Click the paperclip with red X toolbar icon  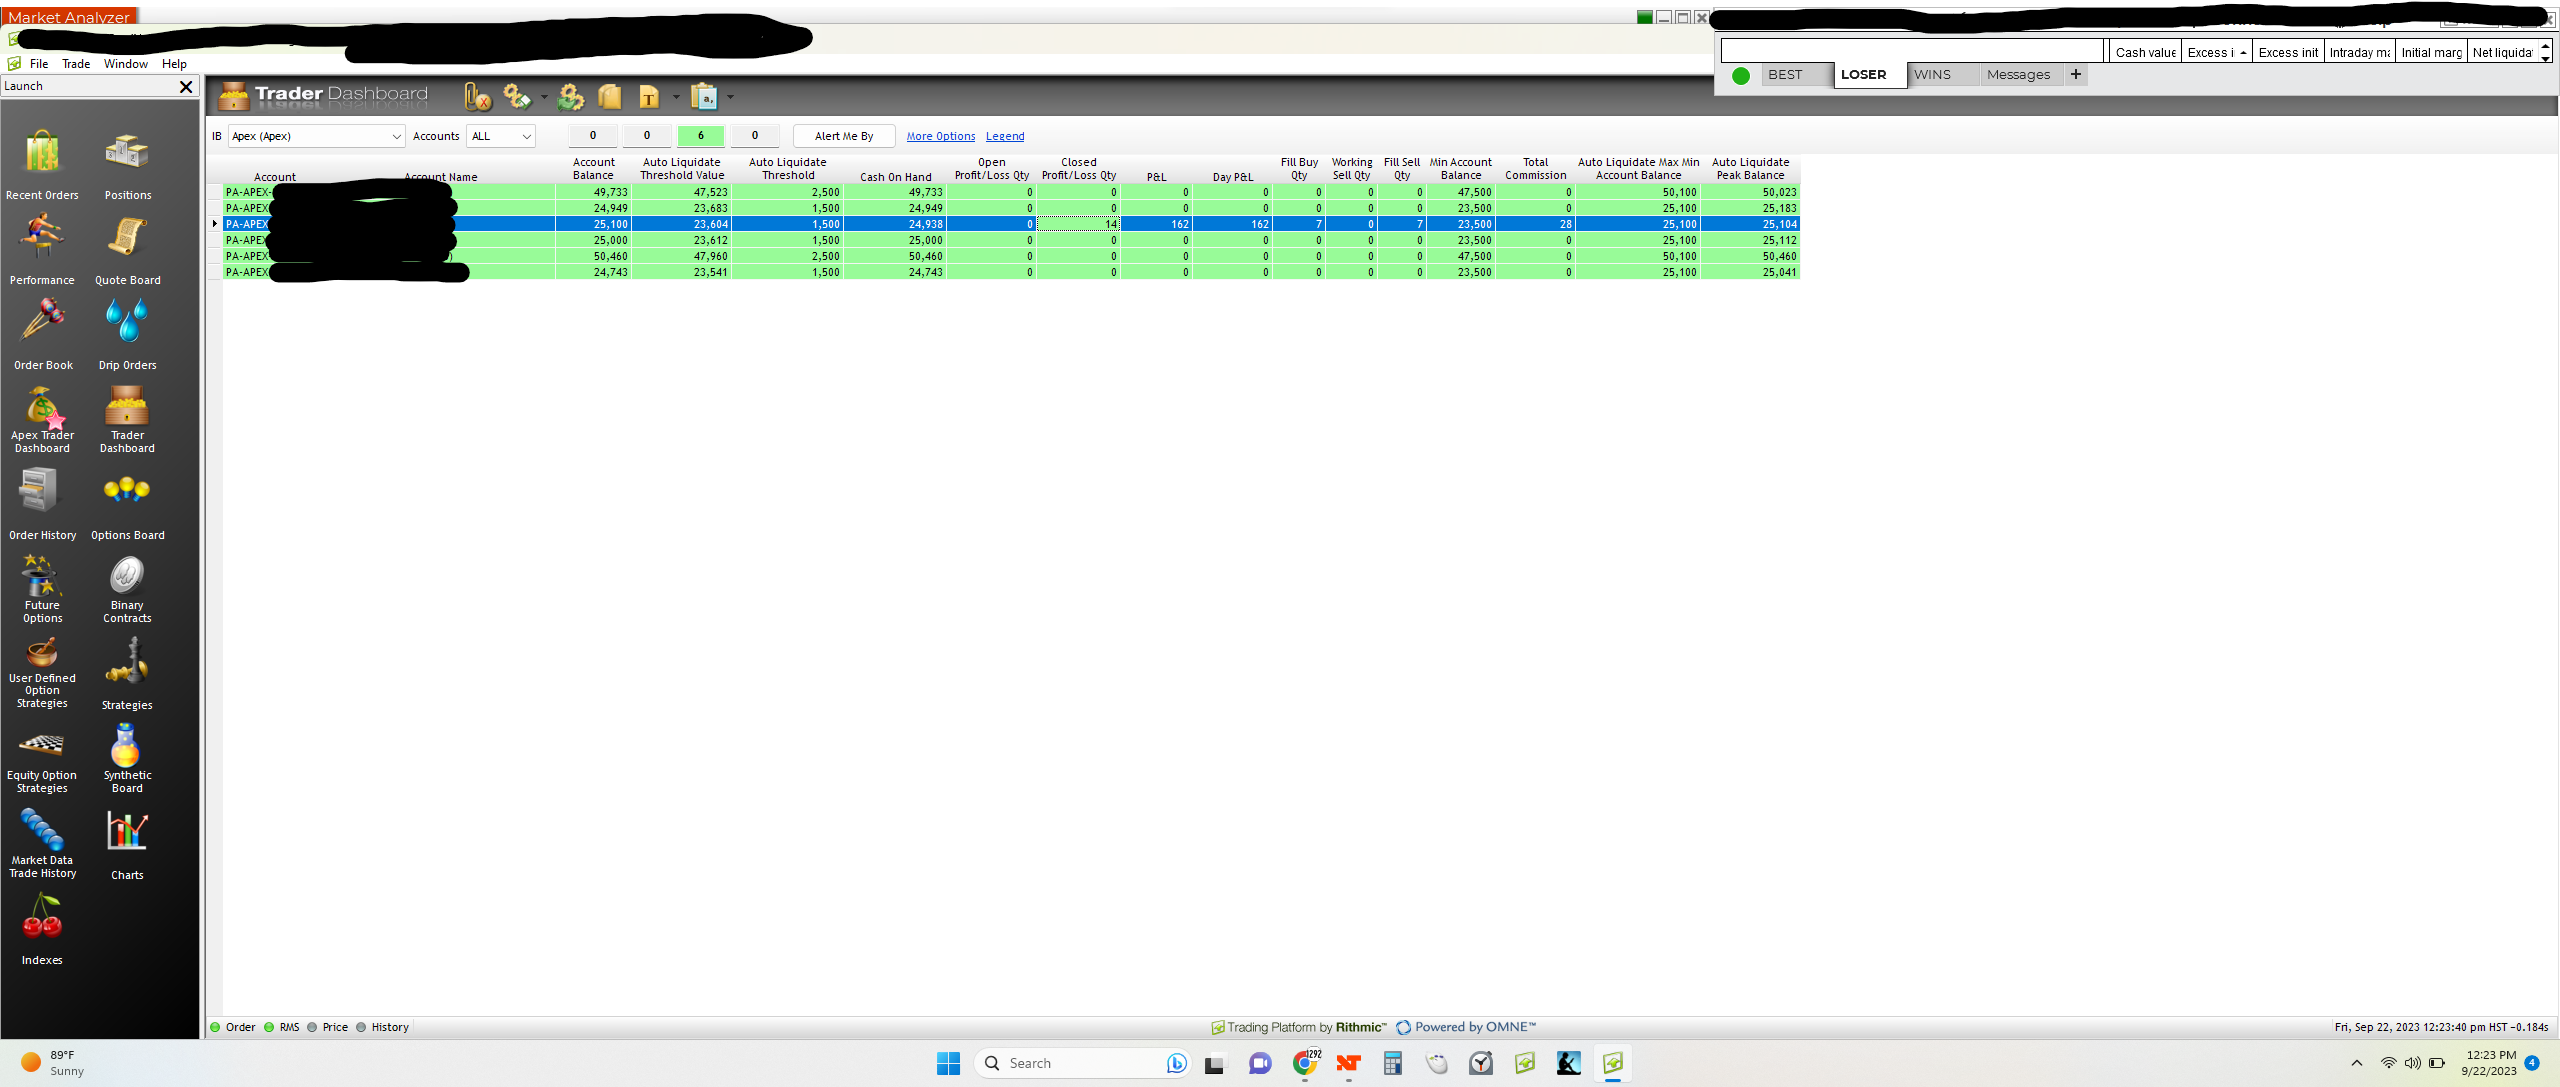478,97
